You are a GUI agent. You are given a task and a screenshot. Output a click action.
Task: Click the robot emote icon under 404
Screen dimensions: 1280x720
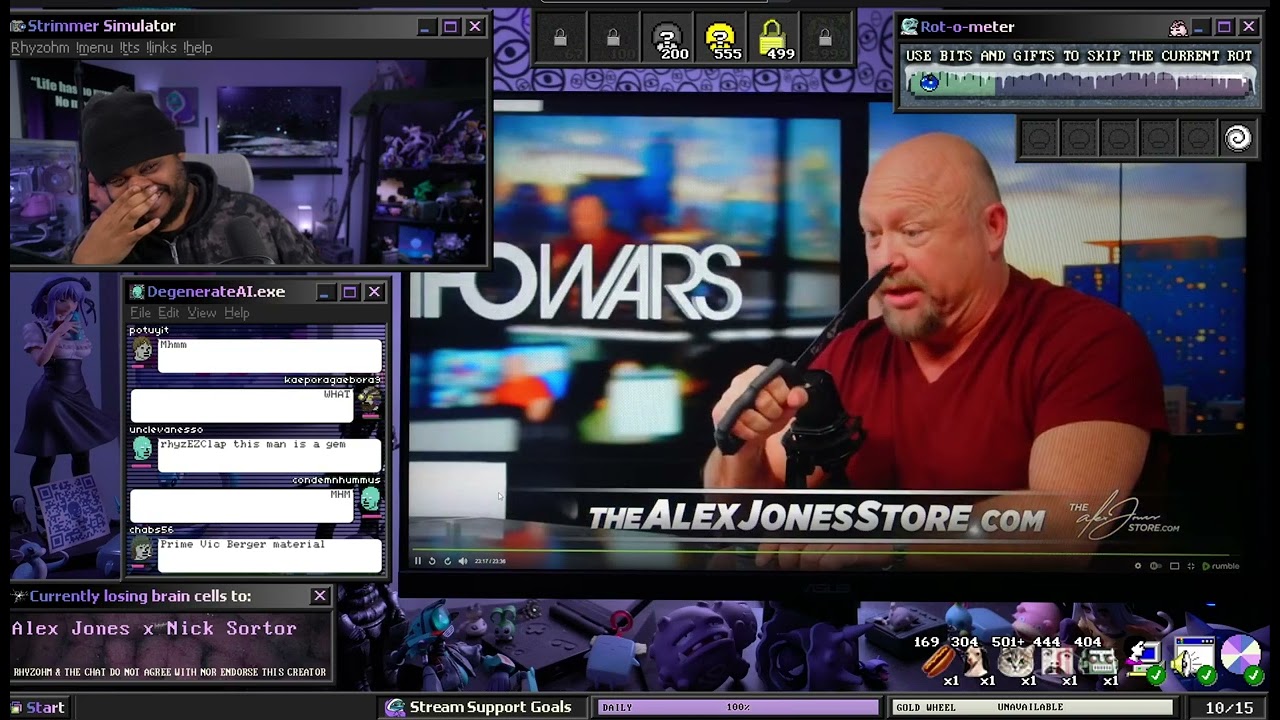(x=1101, y=661)
